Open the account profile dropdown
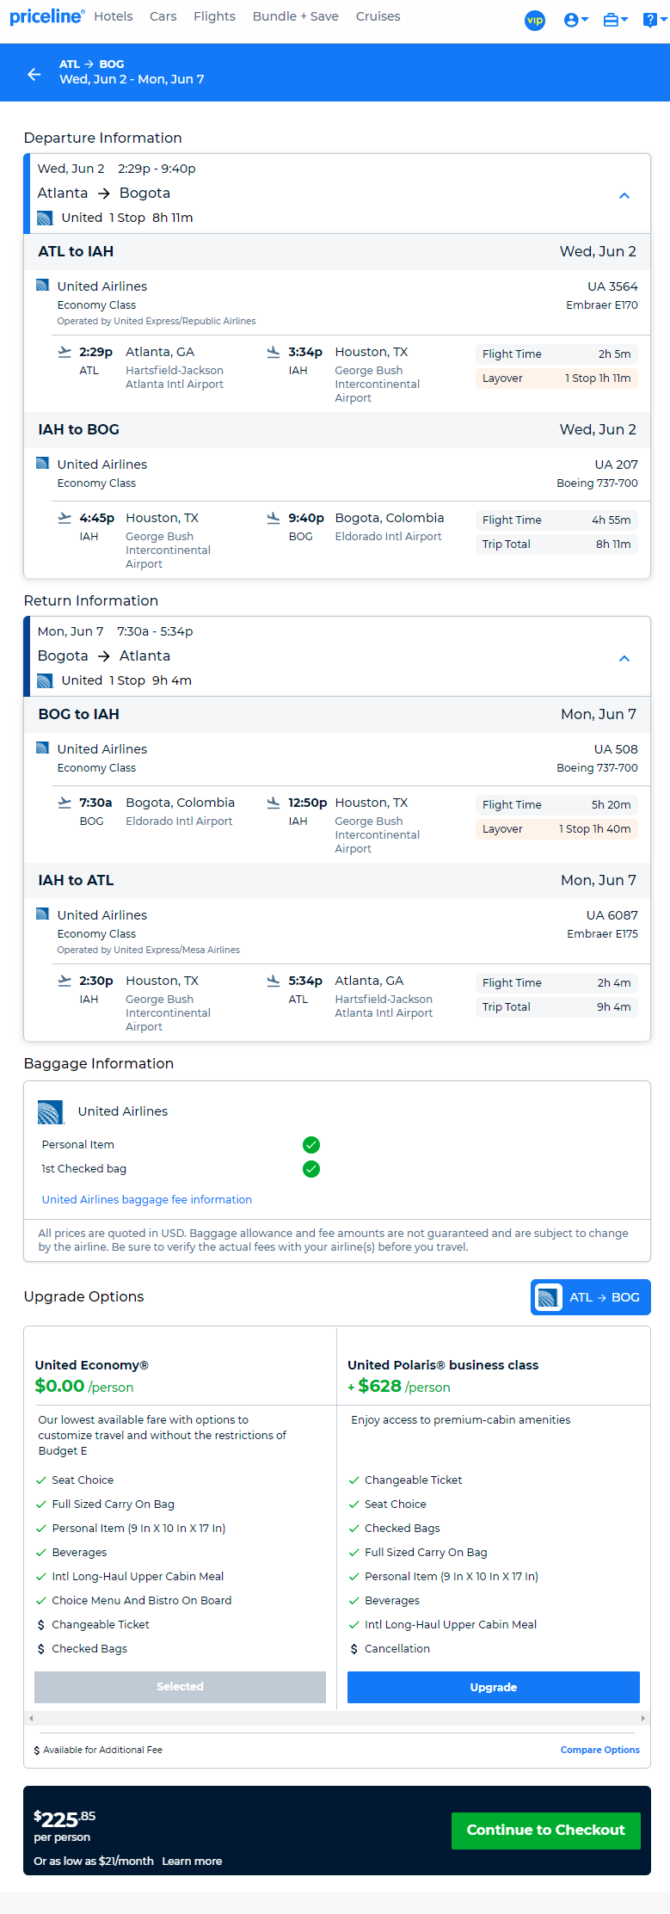 pyautogui.click(x=576, y=20)
